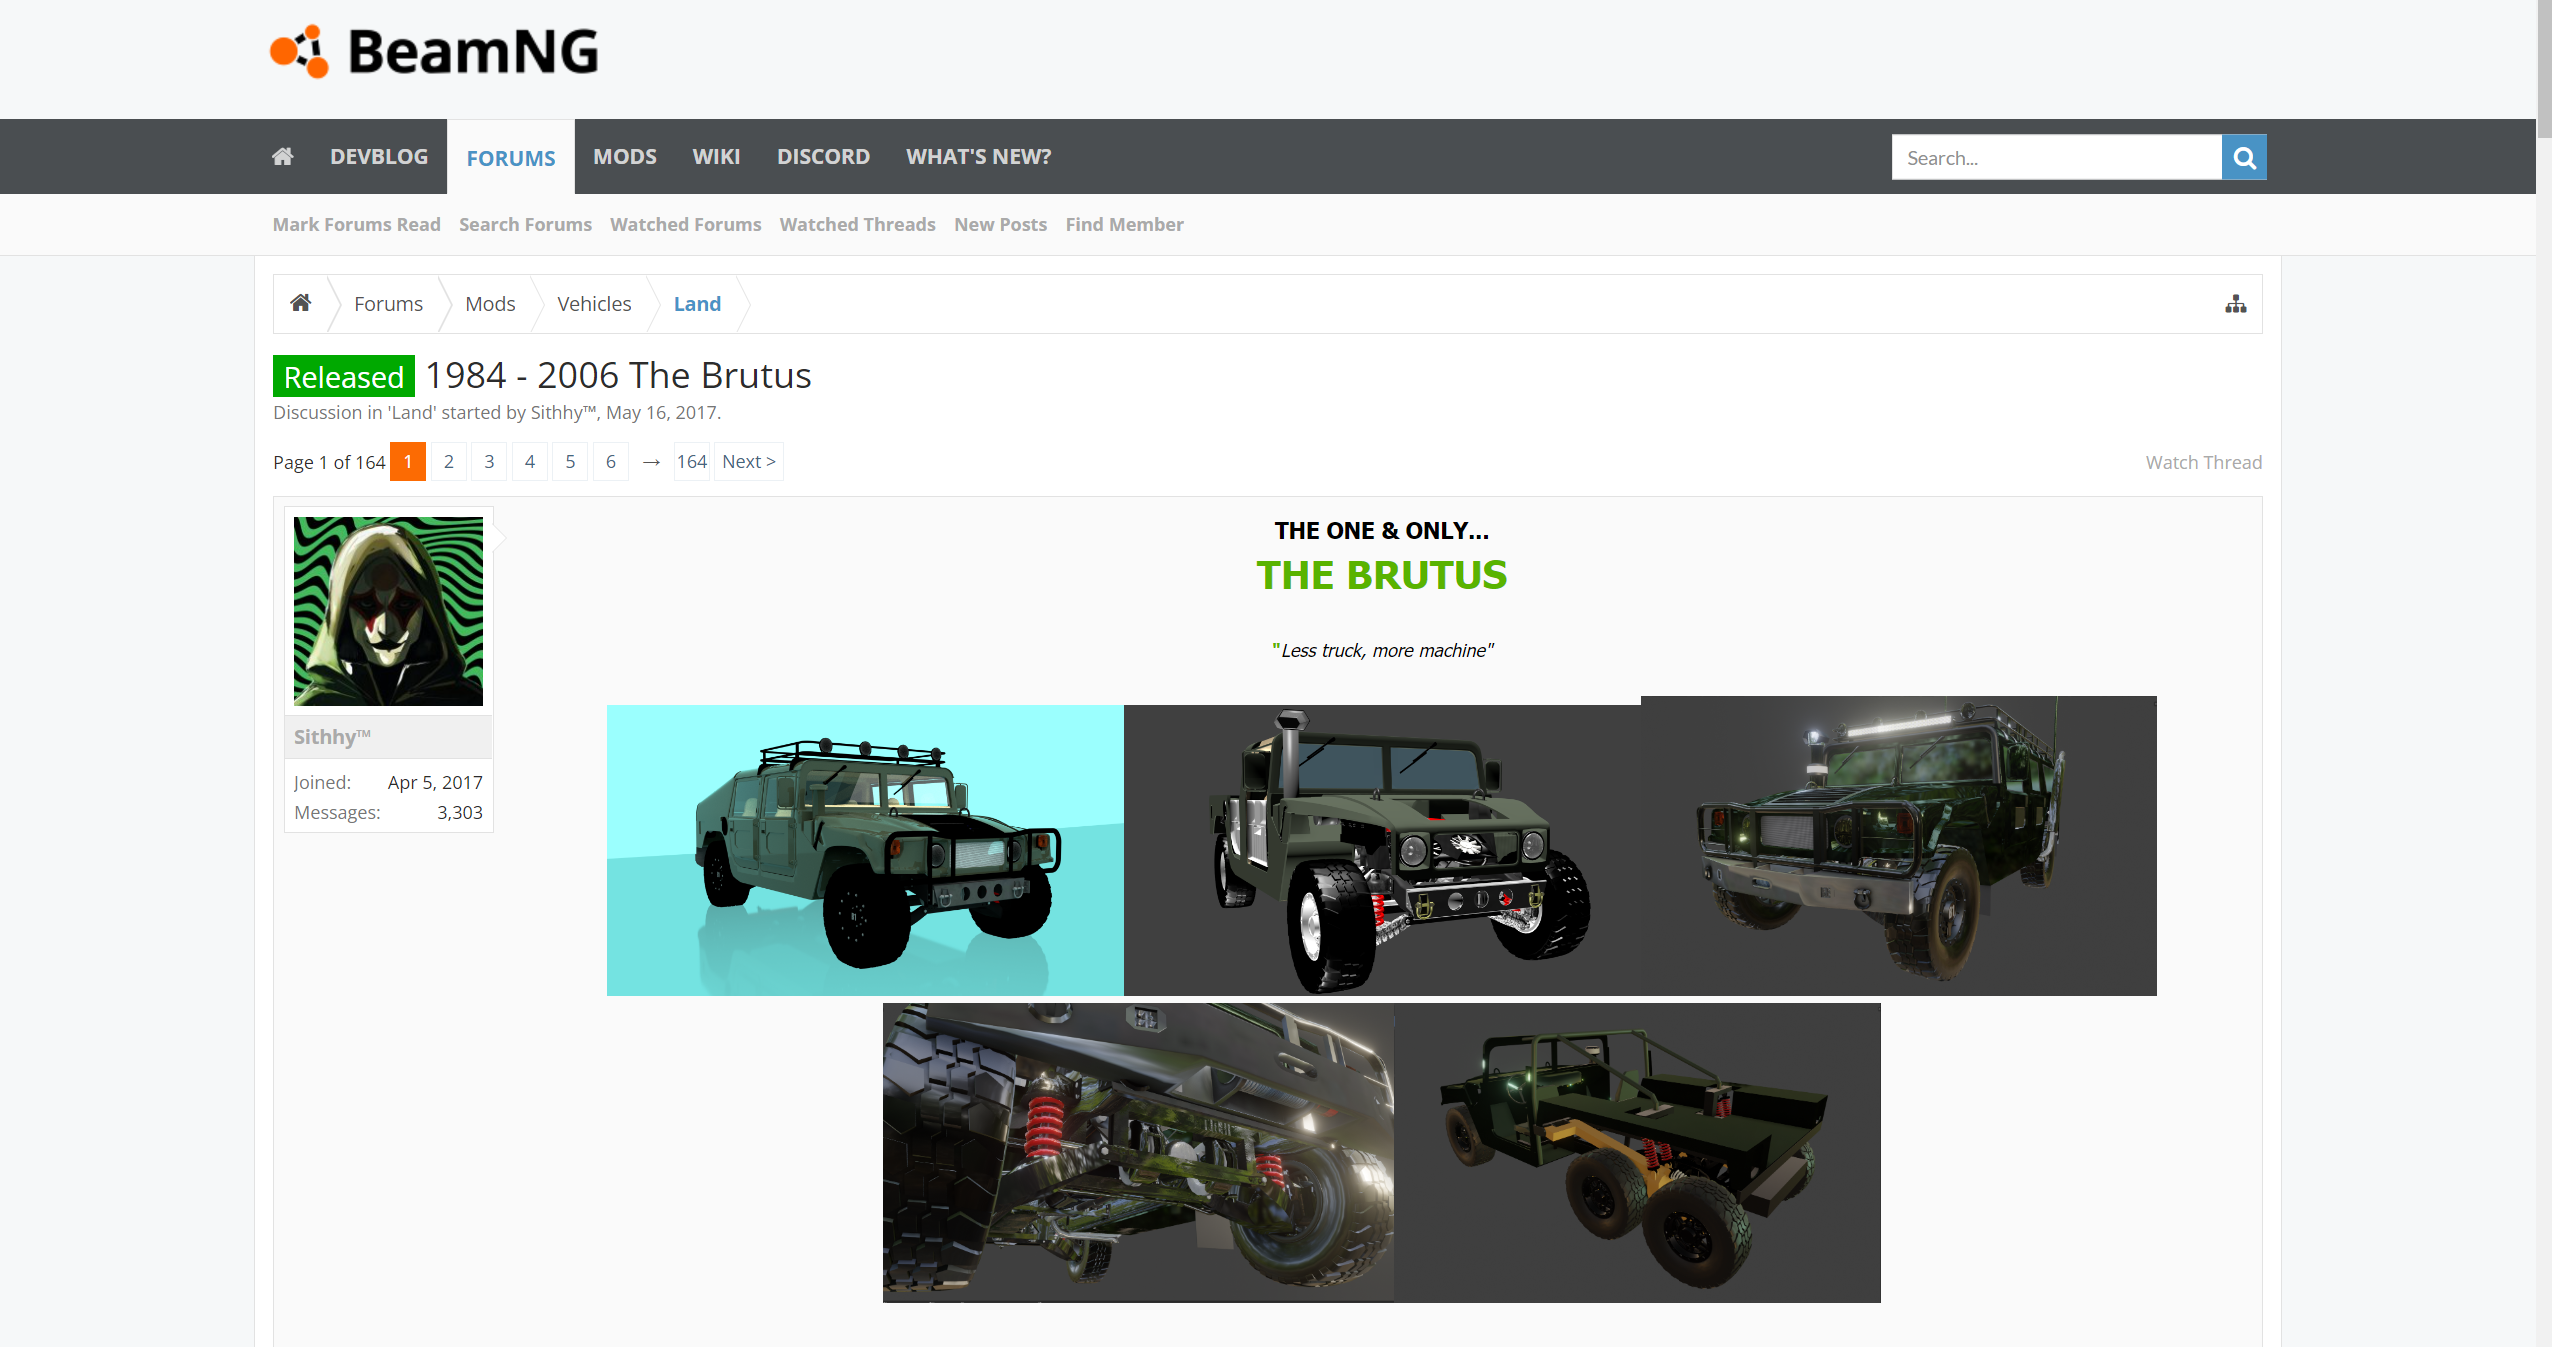
Task: Open the Brutus image with light bar
Action: coord(1899,845)
